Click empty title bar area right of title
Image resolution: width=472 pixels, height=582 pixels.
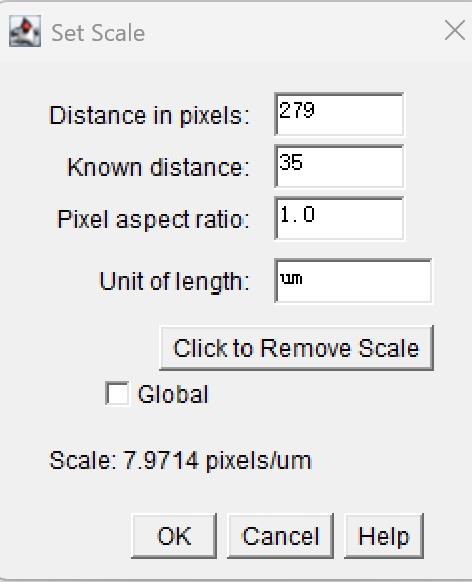click(293, 32)
